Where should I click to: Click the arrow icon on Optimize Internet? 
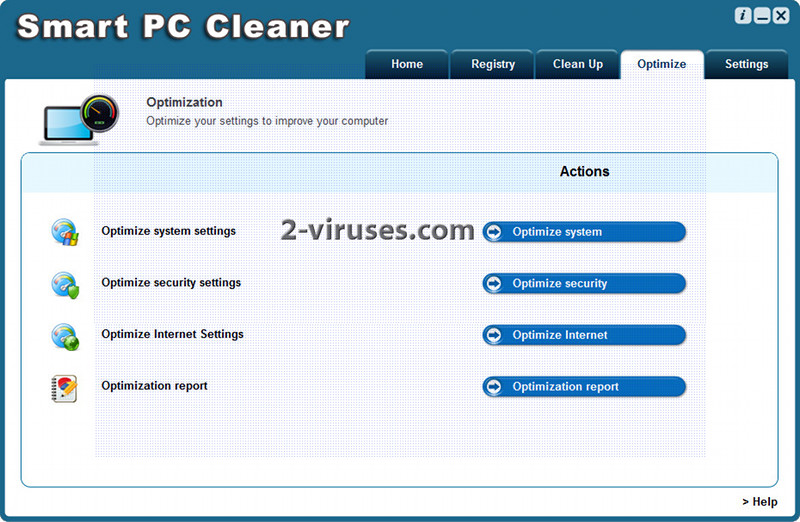click(x=494, y=335)
